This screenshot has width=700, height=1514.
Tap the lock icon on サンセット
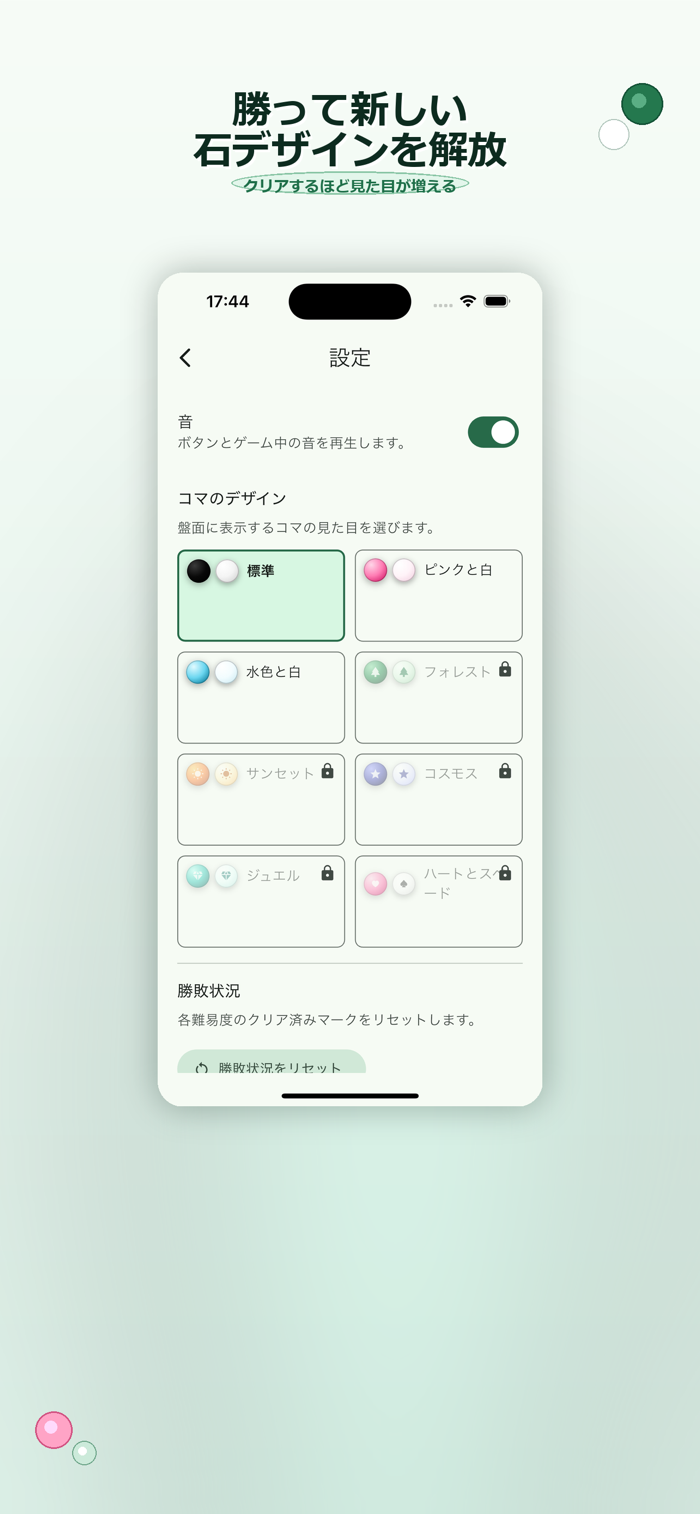click(327, 771)
